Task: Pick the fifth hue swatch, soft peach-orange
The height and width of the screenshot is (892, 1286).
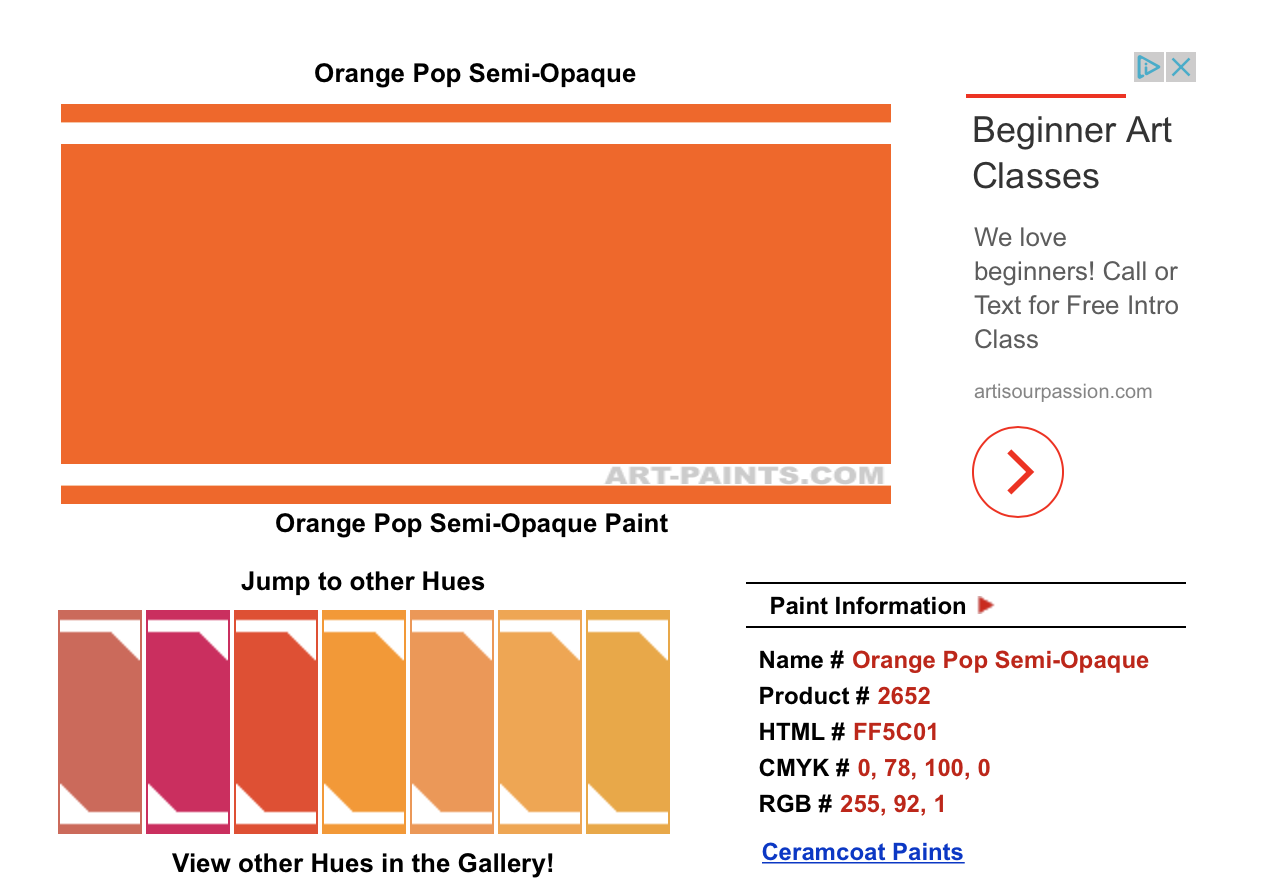Action: 452,722
